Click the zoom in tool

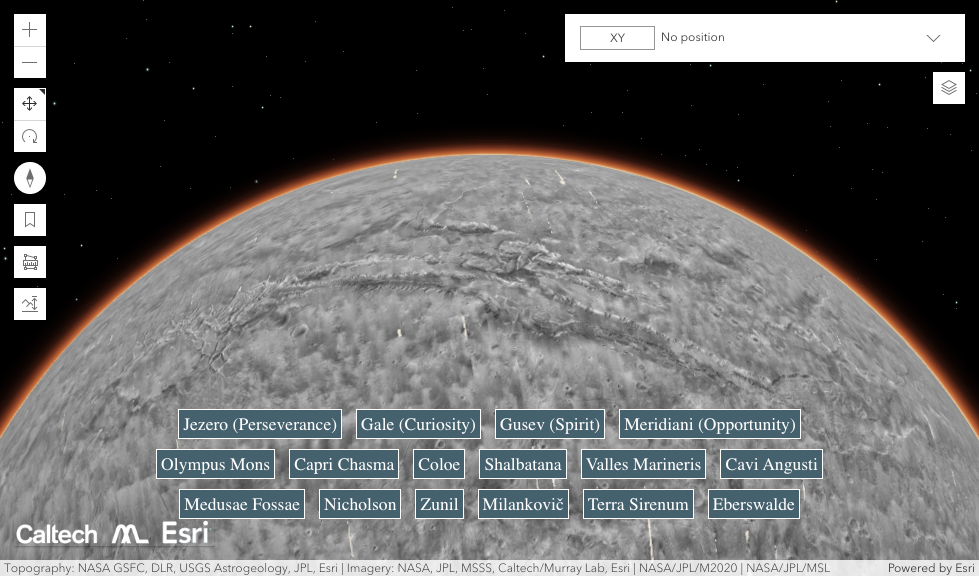click(x=29, y=29)
